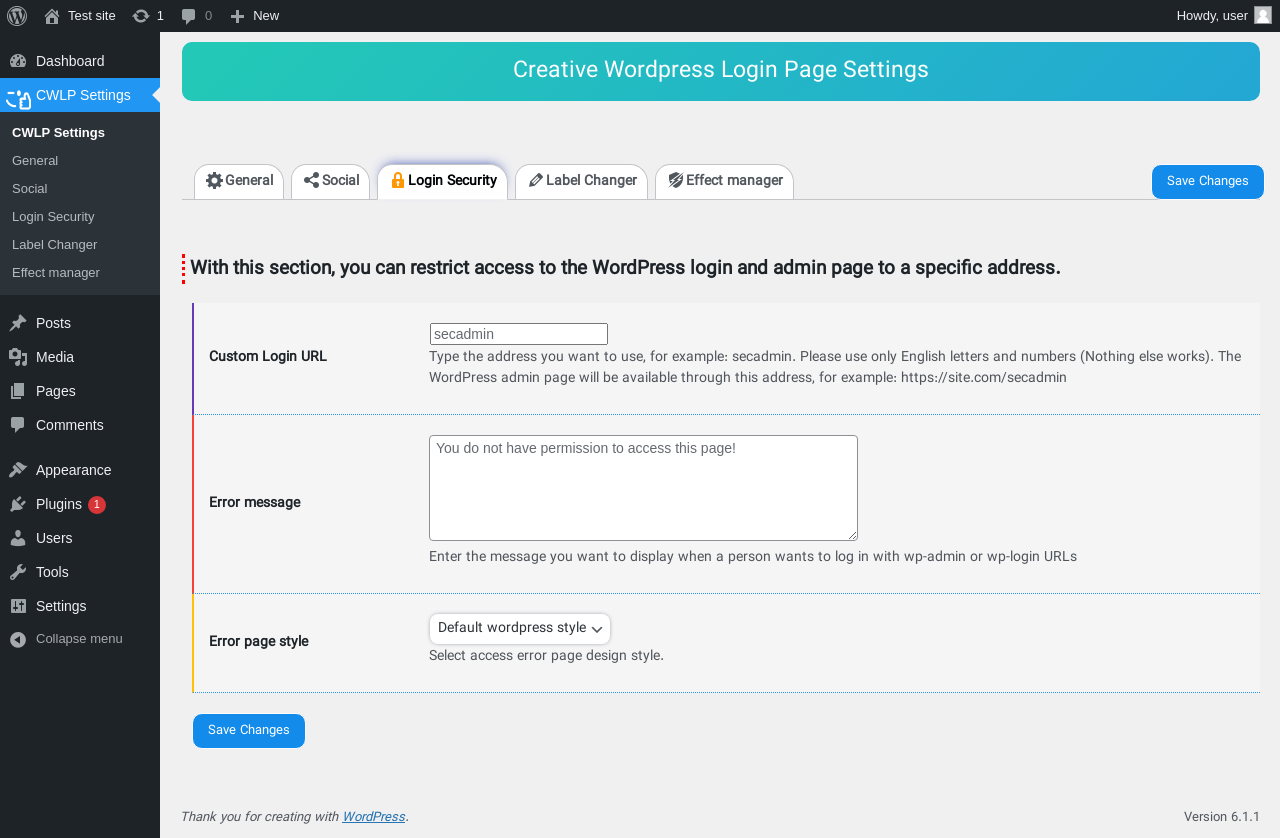The width and height of the screenshot is (1280, 838).
Task: Open the WordPress Settings menu label
Action: pyautogui.click(x=61, y=606)
